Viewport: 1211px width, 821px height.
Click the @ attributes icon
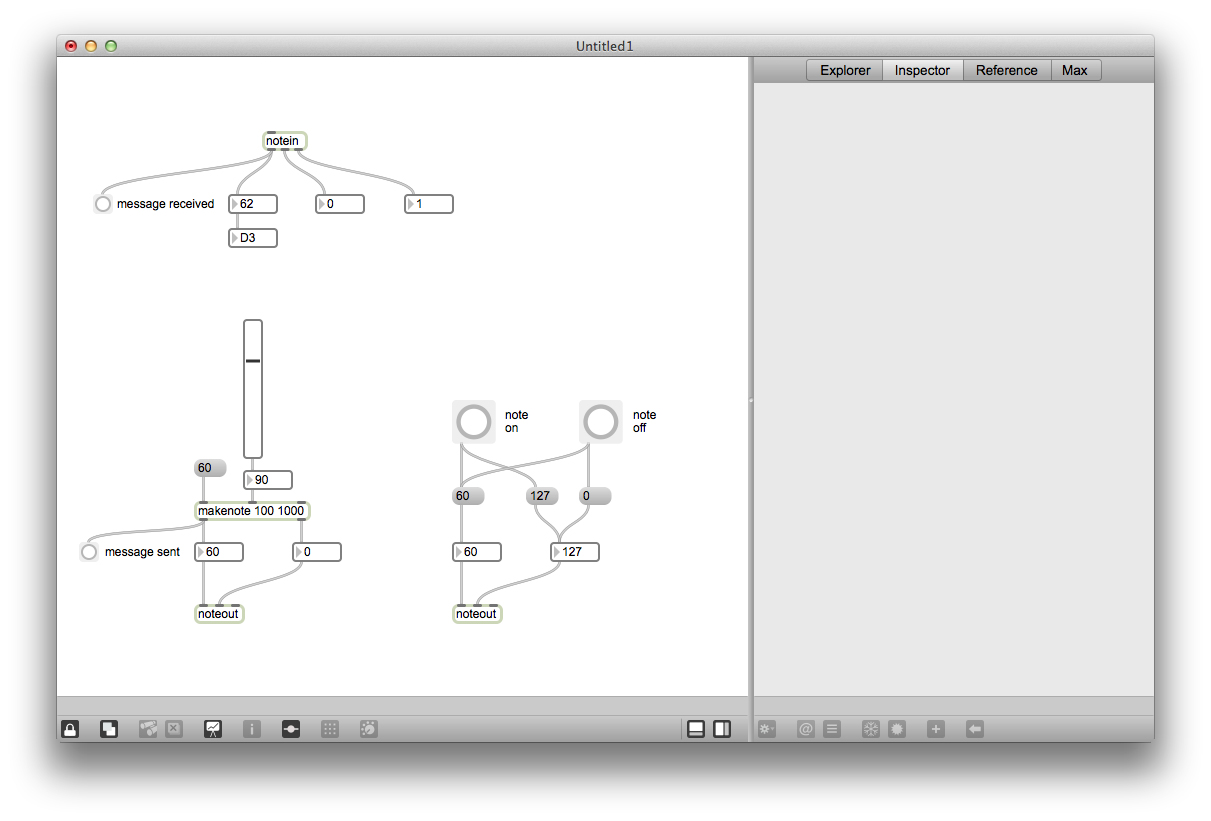(x=806, y=729)
